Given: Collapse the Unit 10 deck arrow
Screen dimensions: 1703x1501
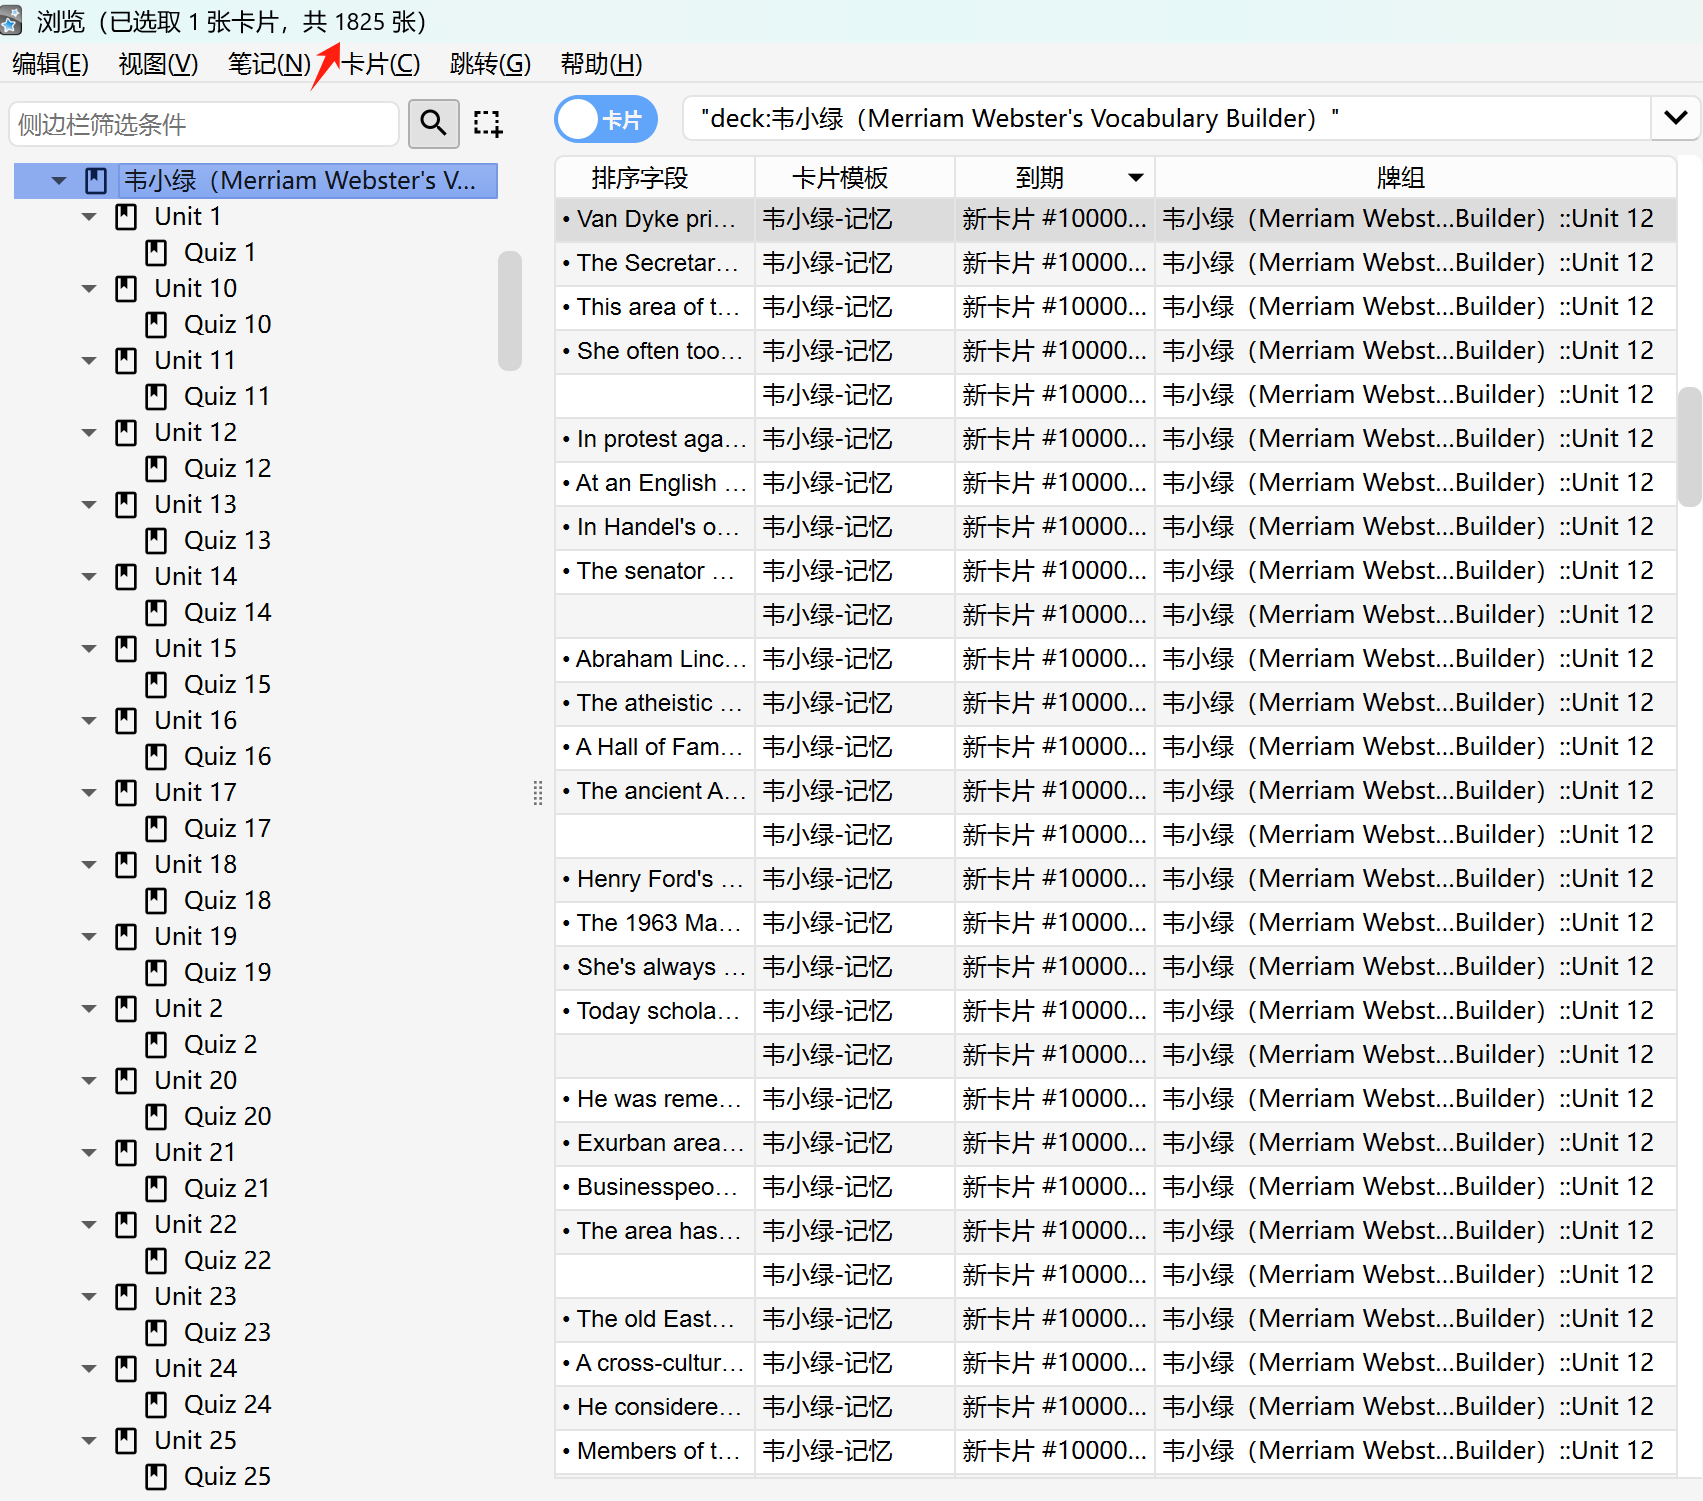Looking at the screenshot, I should pos(89,289).
